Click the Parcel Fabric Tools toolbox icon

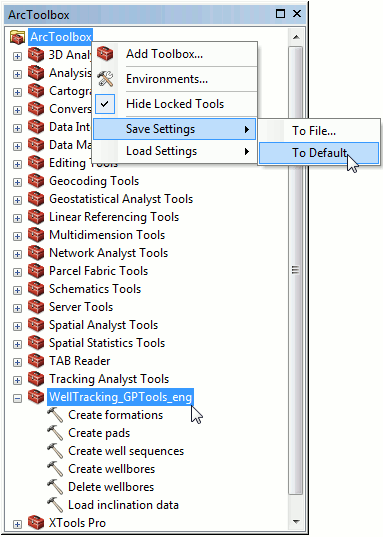pyautogui.click(x=36, y=271)
